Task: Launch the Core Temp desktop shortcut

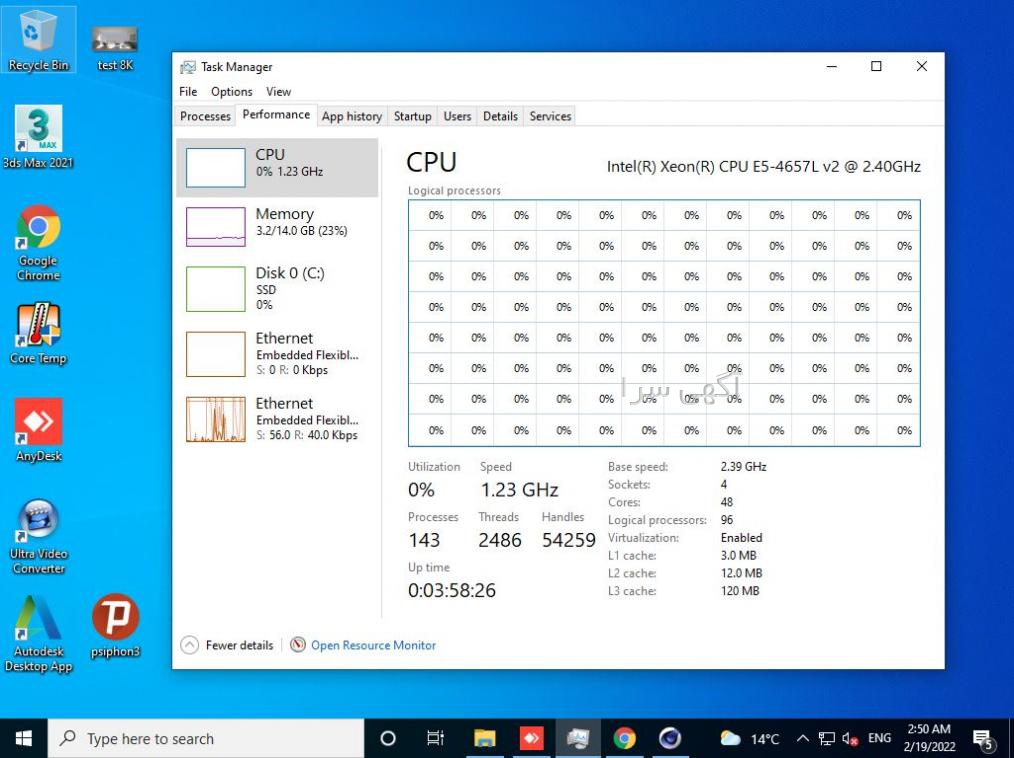Action: tap(38, 333)
